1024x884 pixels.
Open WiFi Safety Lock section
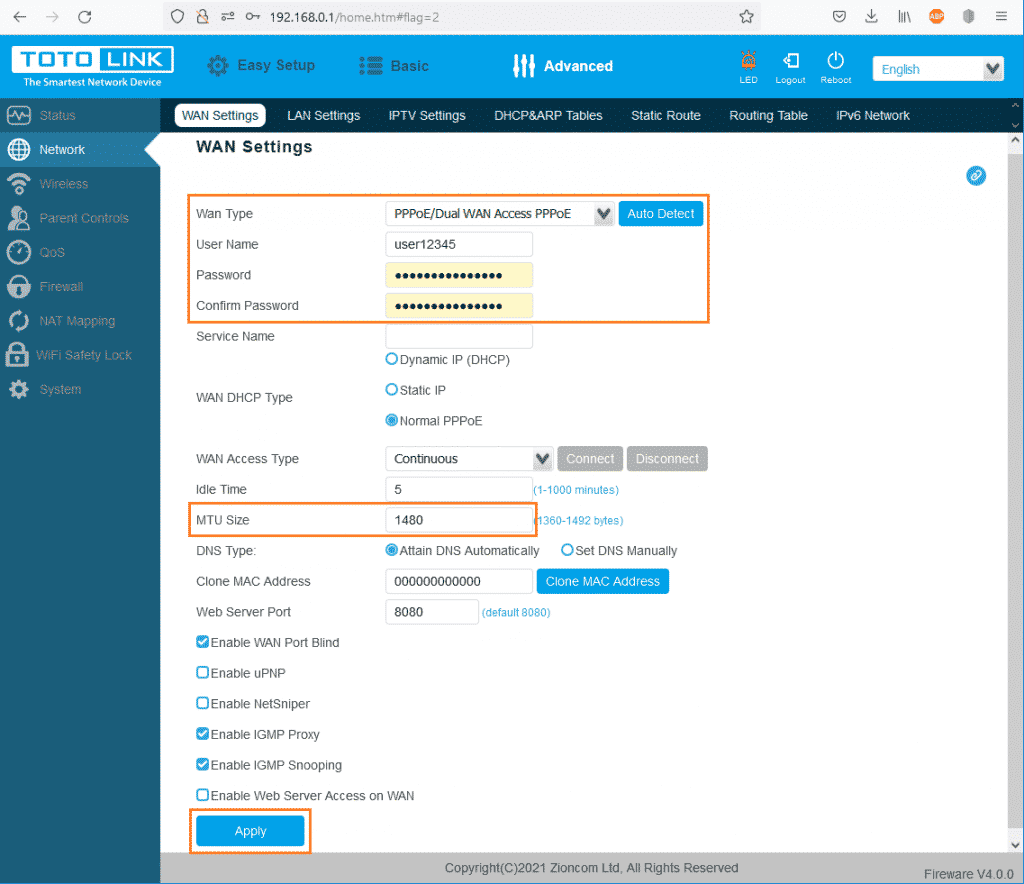[x=83, y=355]
